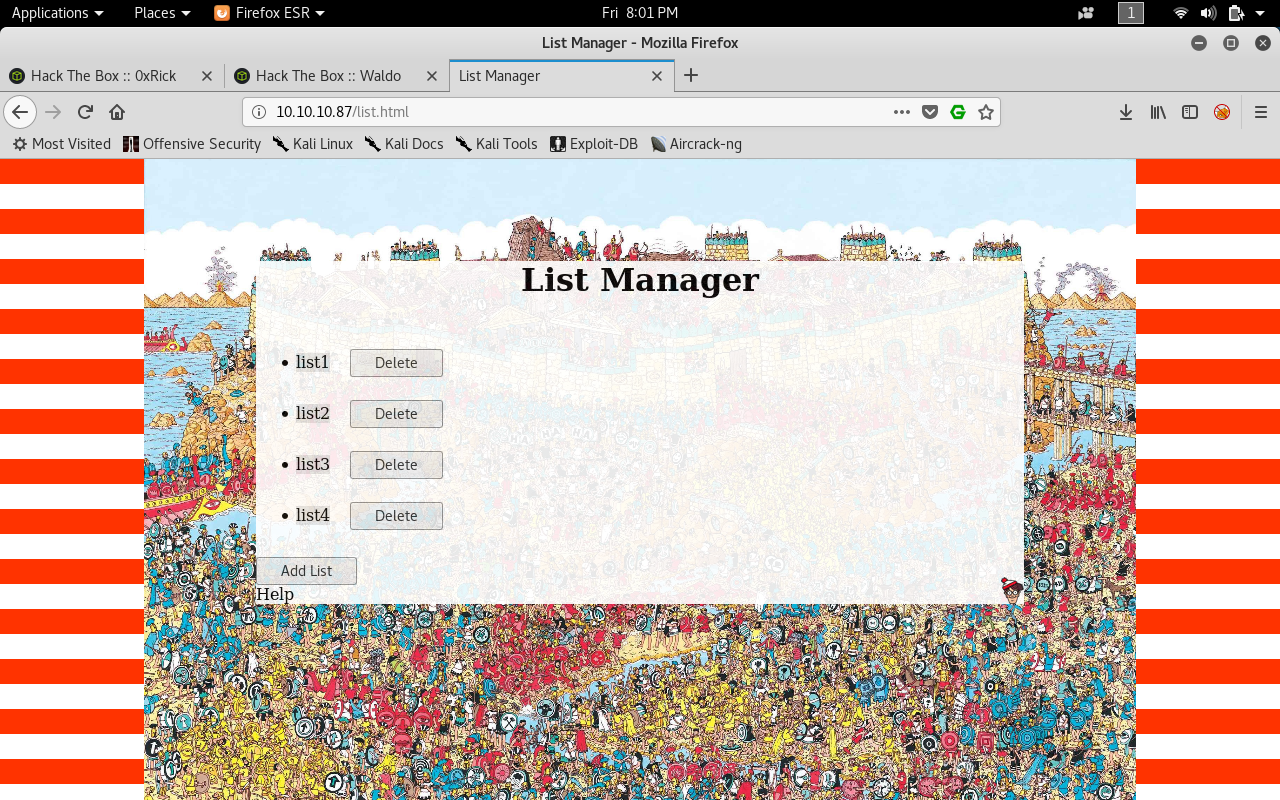Delete list1 from the list
Image resolution: width=1280 pixels, height=800 pixels.
click(x=396, y=363)
